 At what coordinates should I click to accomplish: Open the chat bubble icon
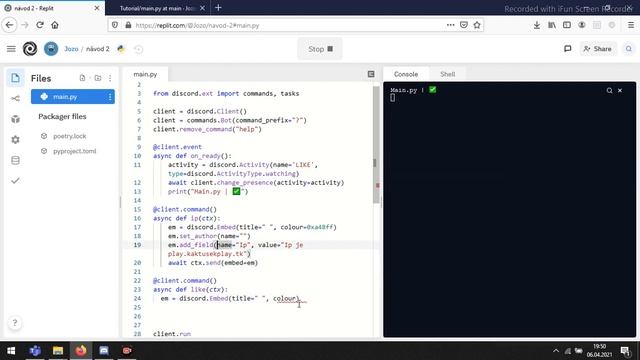[x=567, y=49]
